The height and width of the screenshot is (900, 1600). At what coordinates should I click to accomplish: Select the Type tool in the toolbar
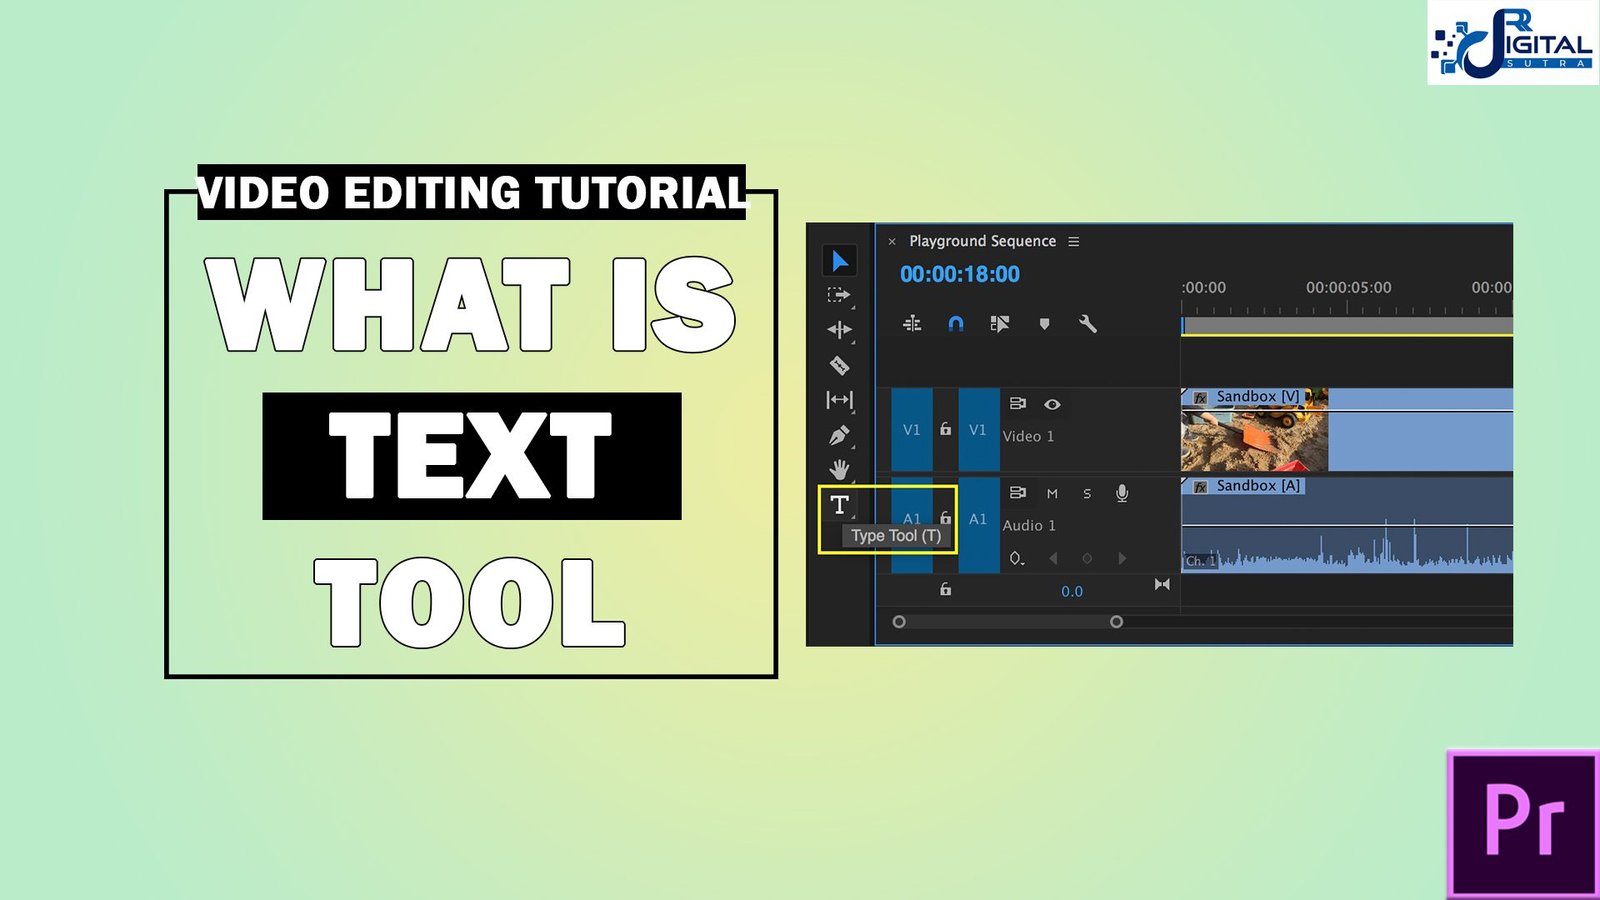pos(839,505)
